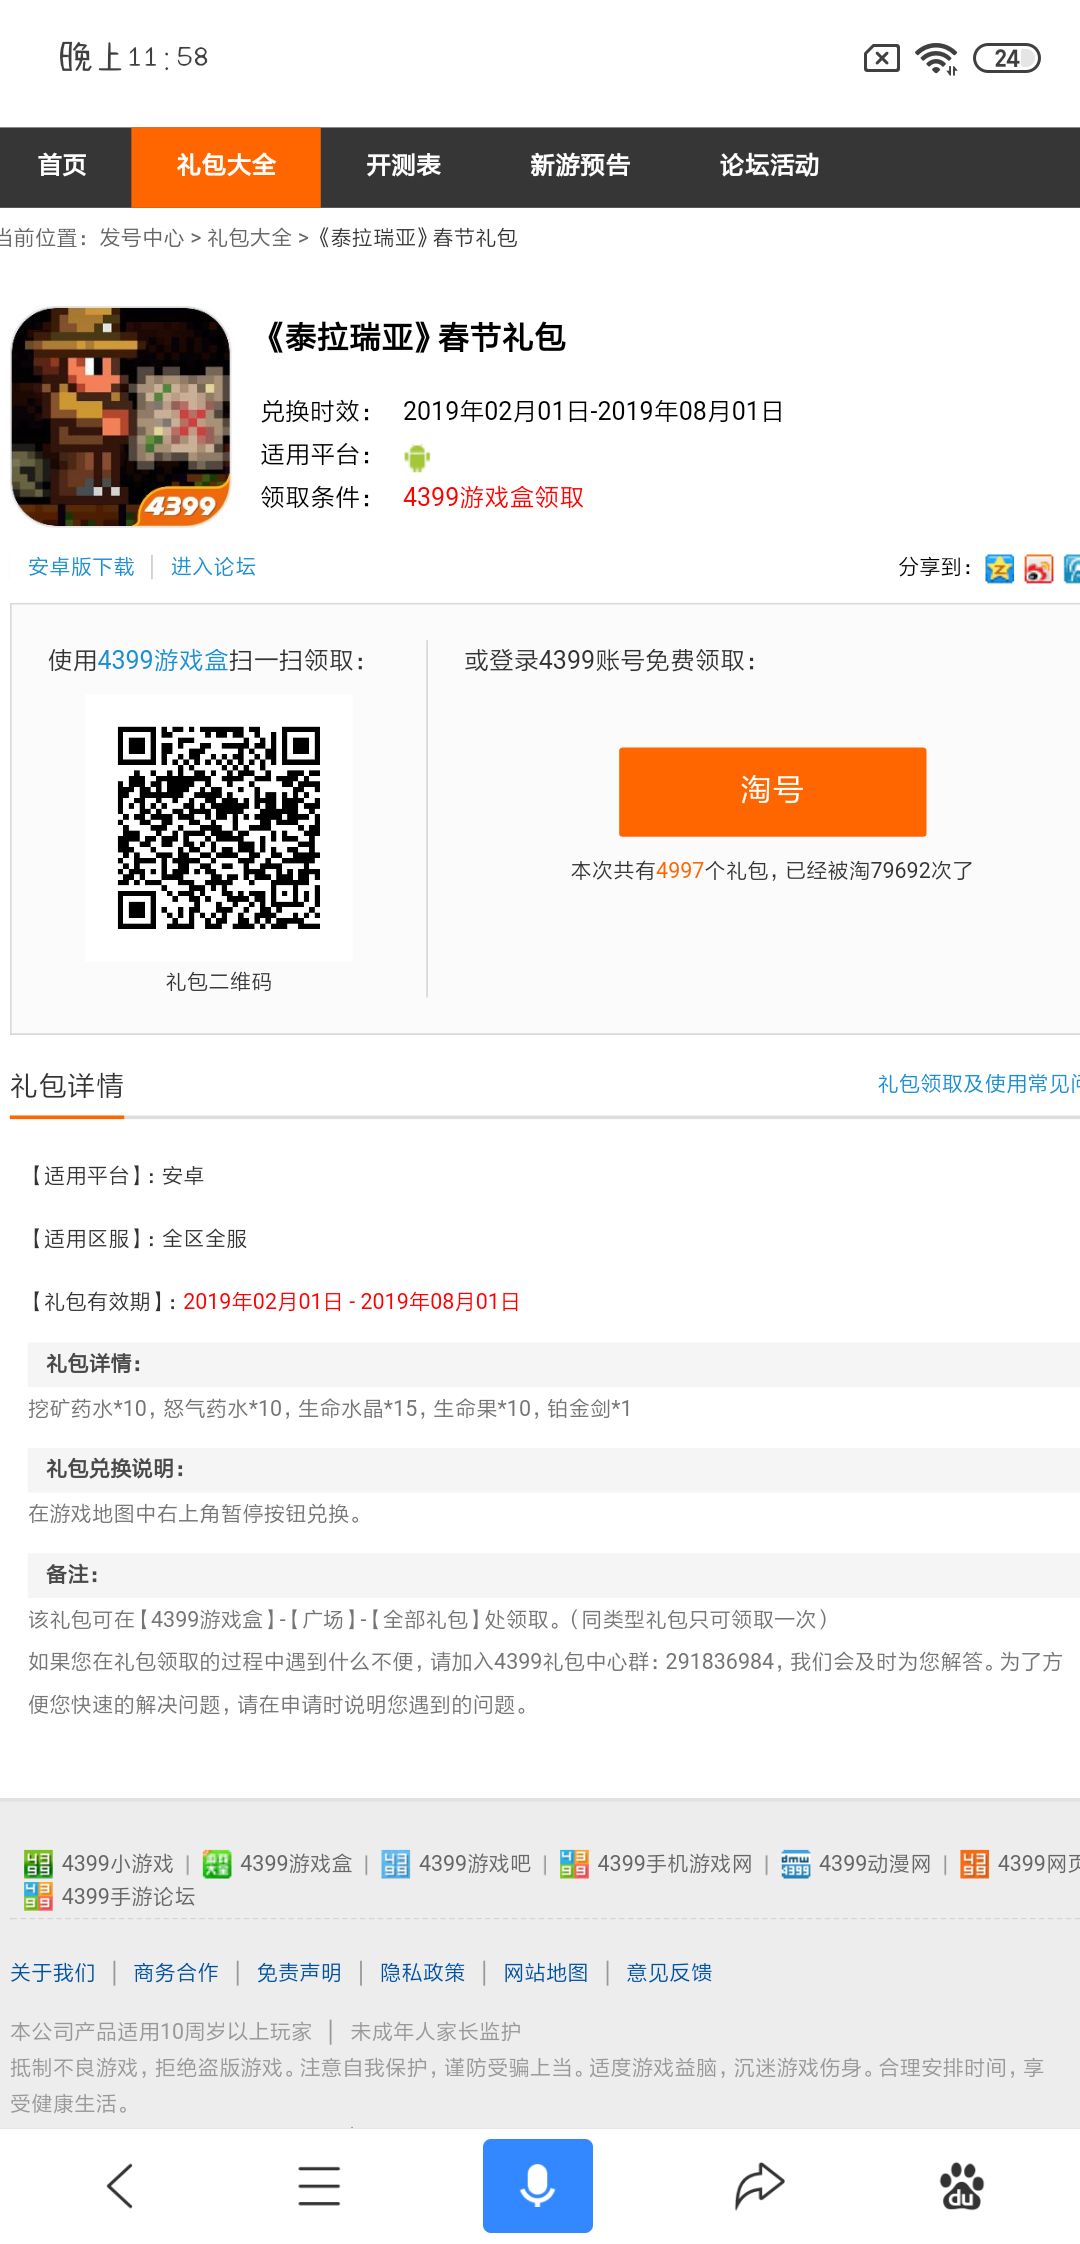The height and width of the screenshot is (2244, 1080).
Task: Share to QQ Zone star icon
Action: 999,568
